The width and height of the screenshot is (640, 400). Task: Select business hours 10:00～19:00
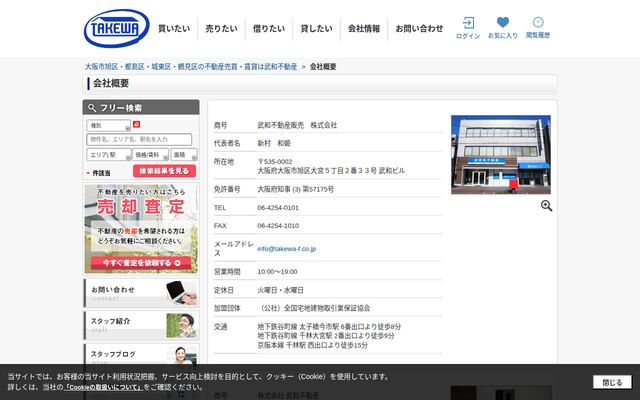(277, 272)
